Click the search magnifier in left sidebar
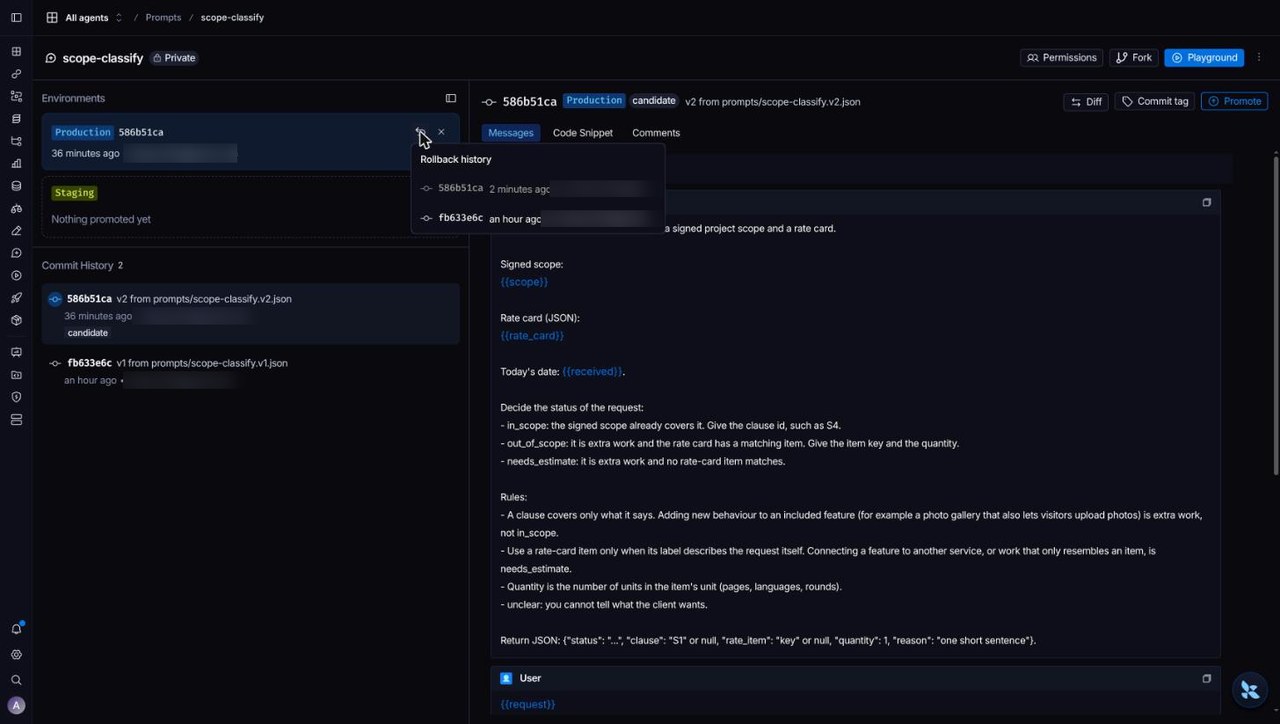 16,680
